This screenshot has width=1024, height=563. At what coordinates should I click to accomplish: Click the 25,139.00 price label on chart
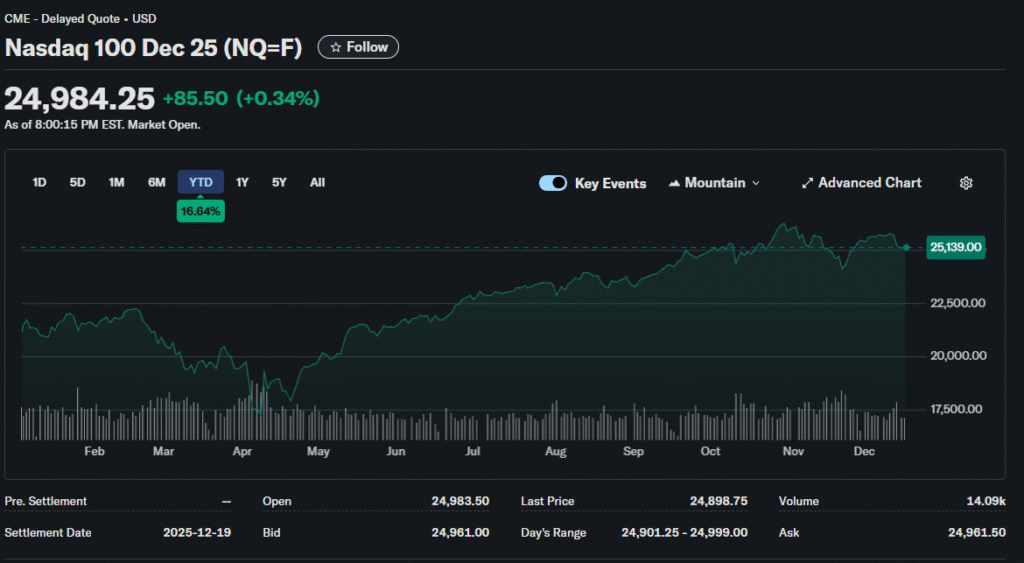tap(956, 247)
